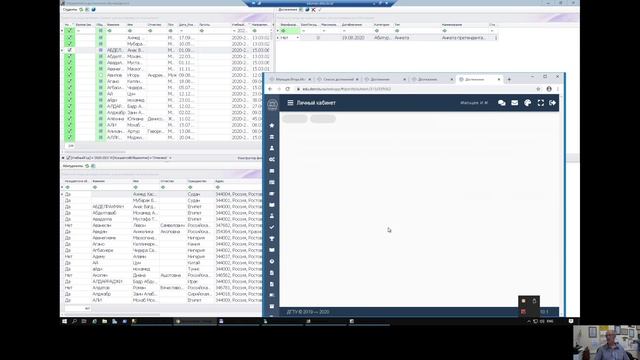Image resolution: width=640 pixels, height=360 pixels.
Task: Reload the page in the browser
Action: point(288,89)
